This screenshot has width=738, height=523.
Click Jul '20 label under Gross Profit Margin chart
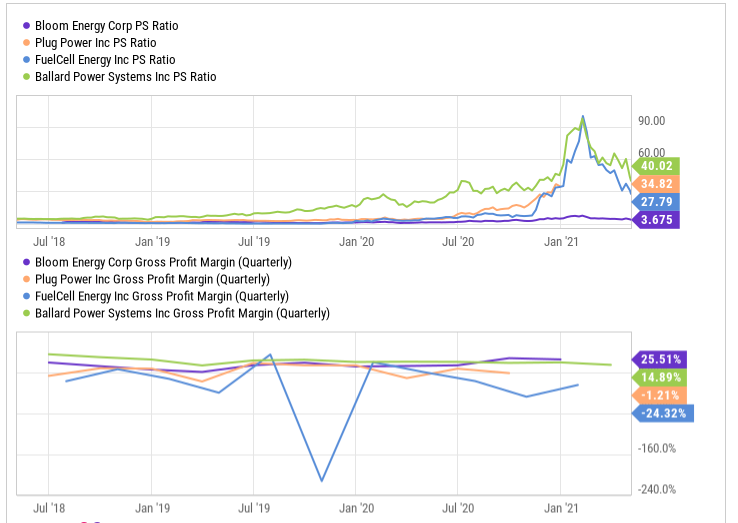[458, 508]
